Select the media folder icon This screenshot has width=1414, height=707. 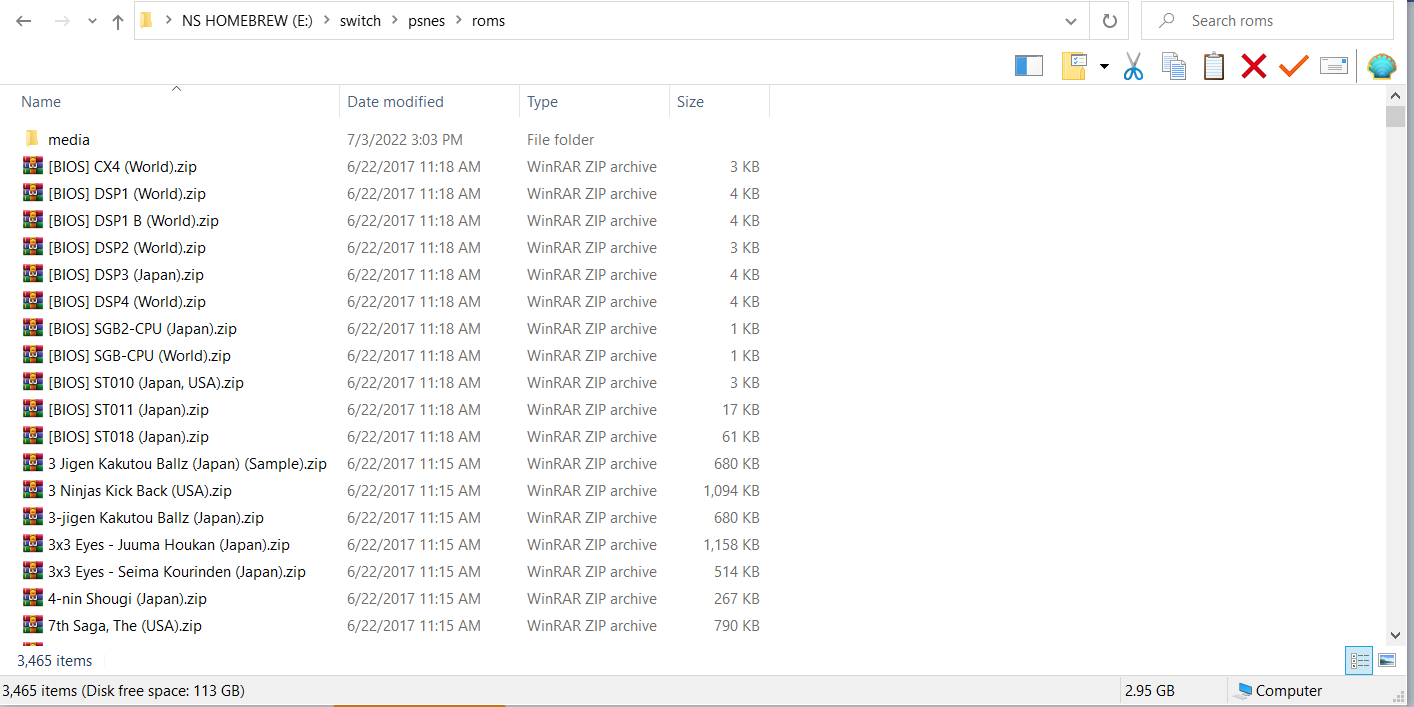pos(32,139)
